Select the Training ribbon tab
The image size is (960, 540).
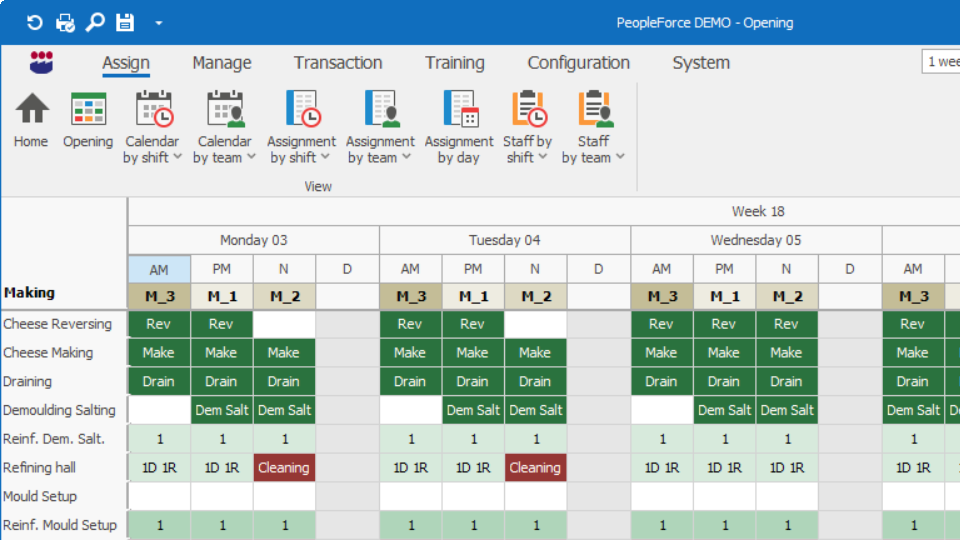tap(454, 62)
